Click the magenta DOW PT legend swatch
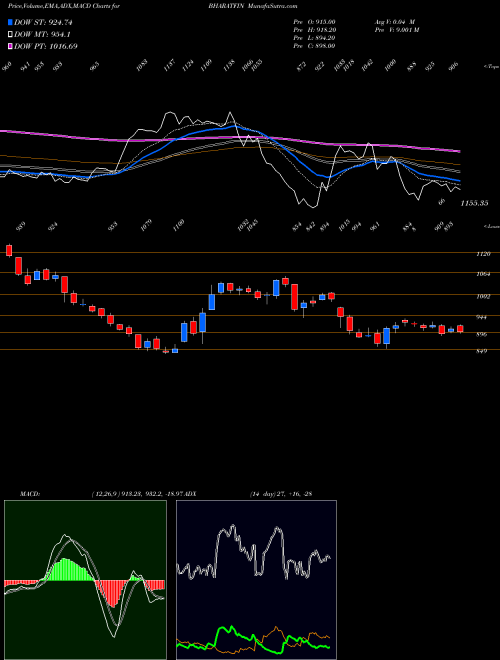Image resolution: width=500 pixels, height=660 pixels. tap(10, 46)
